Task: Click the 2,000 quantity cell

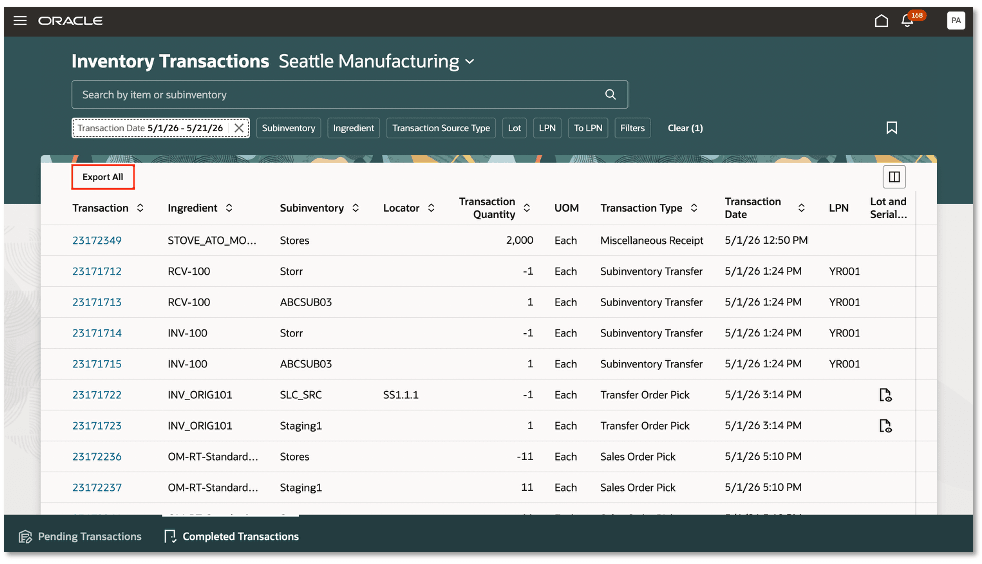Action: pyautogui.click(x=520, y=240)
